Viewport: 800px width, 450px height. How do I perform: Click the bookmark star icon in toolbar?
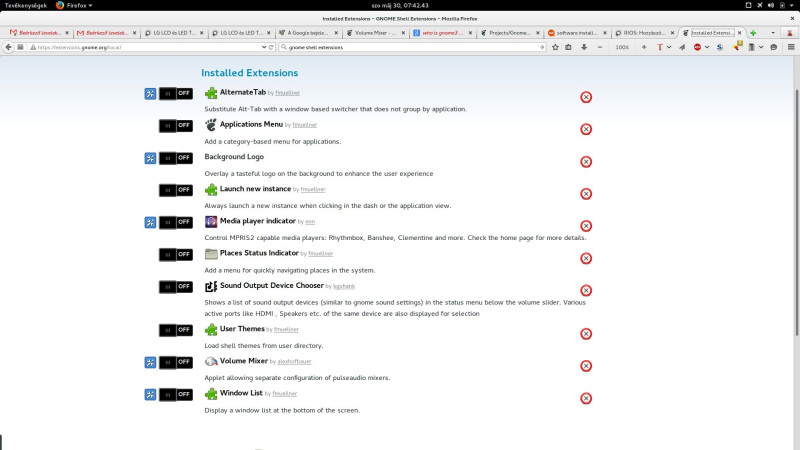[555, 47]
